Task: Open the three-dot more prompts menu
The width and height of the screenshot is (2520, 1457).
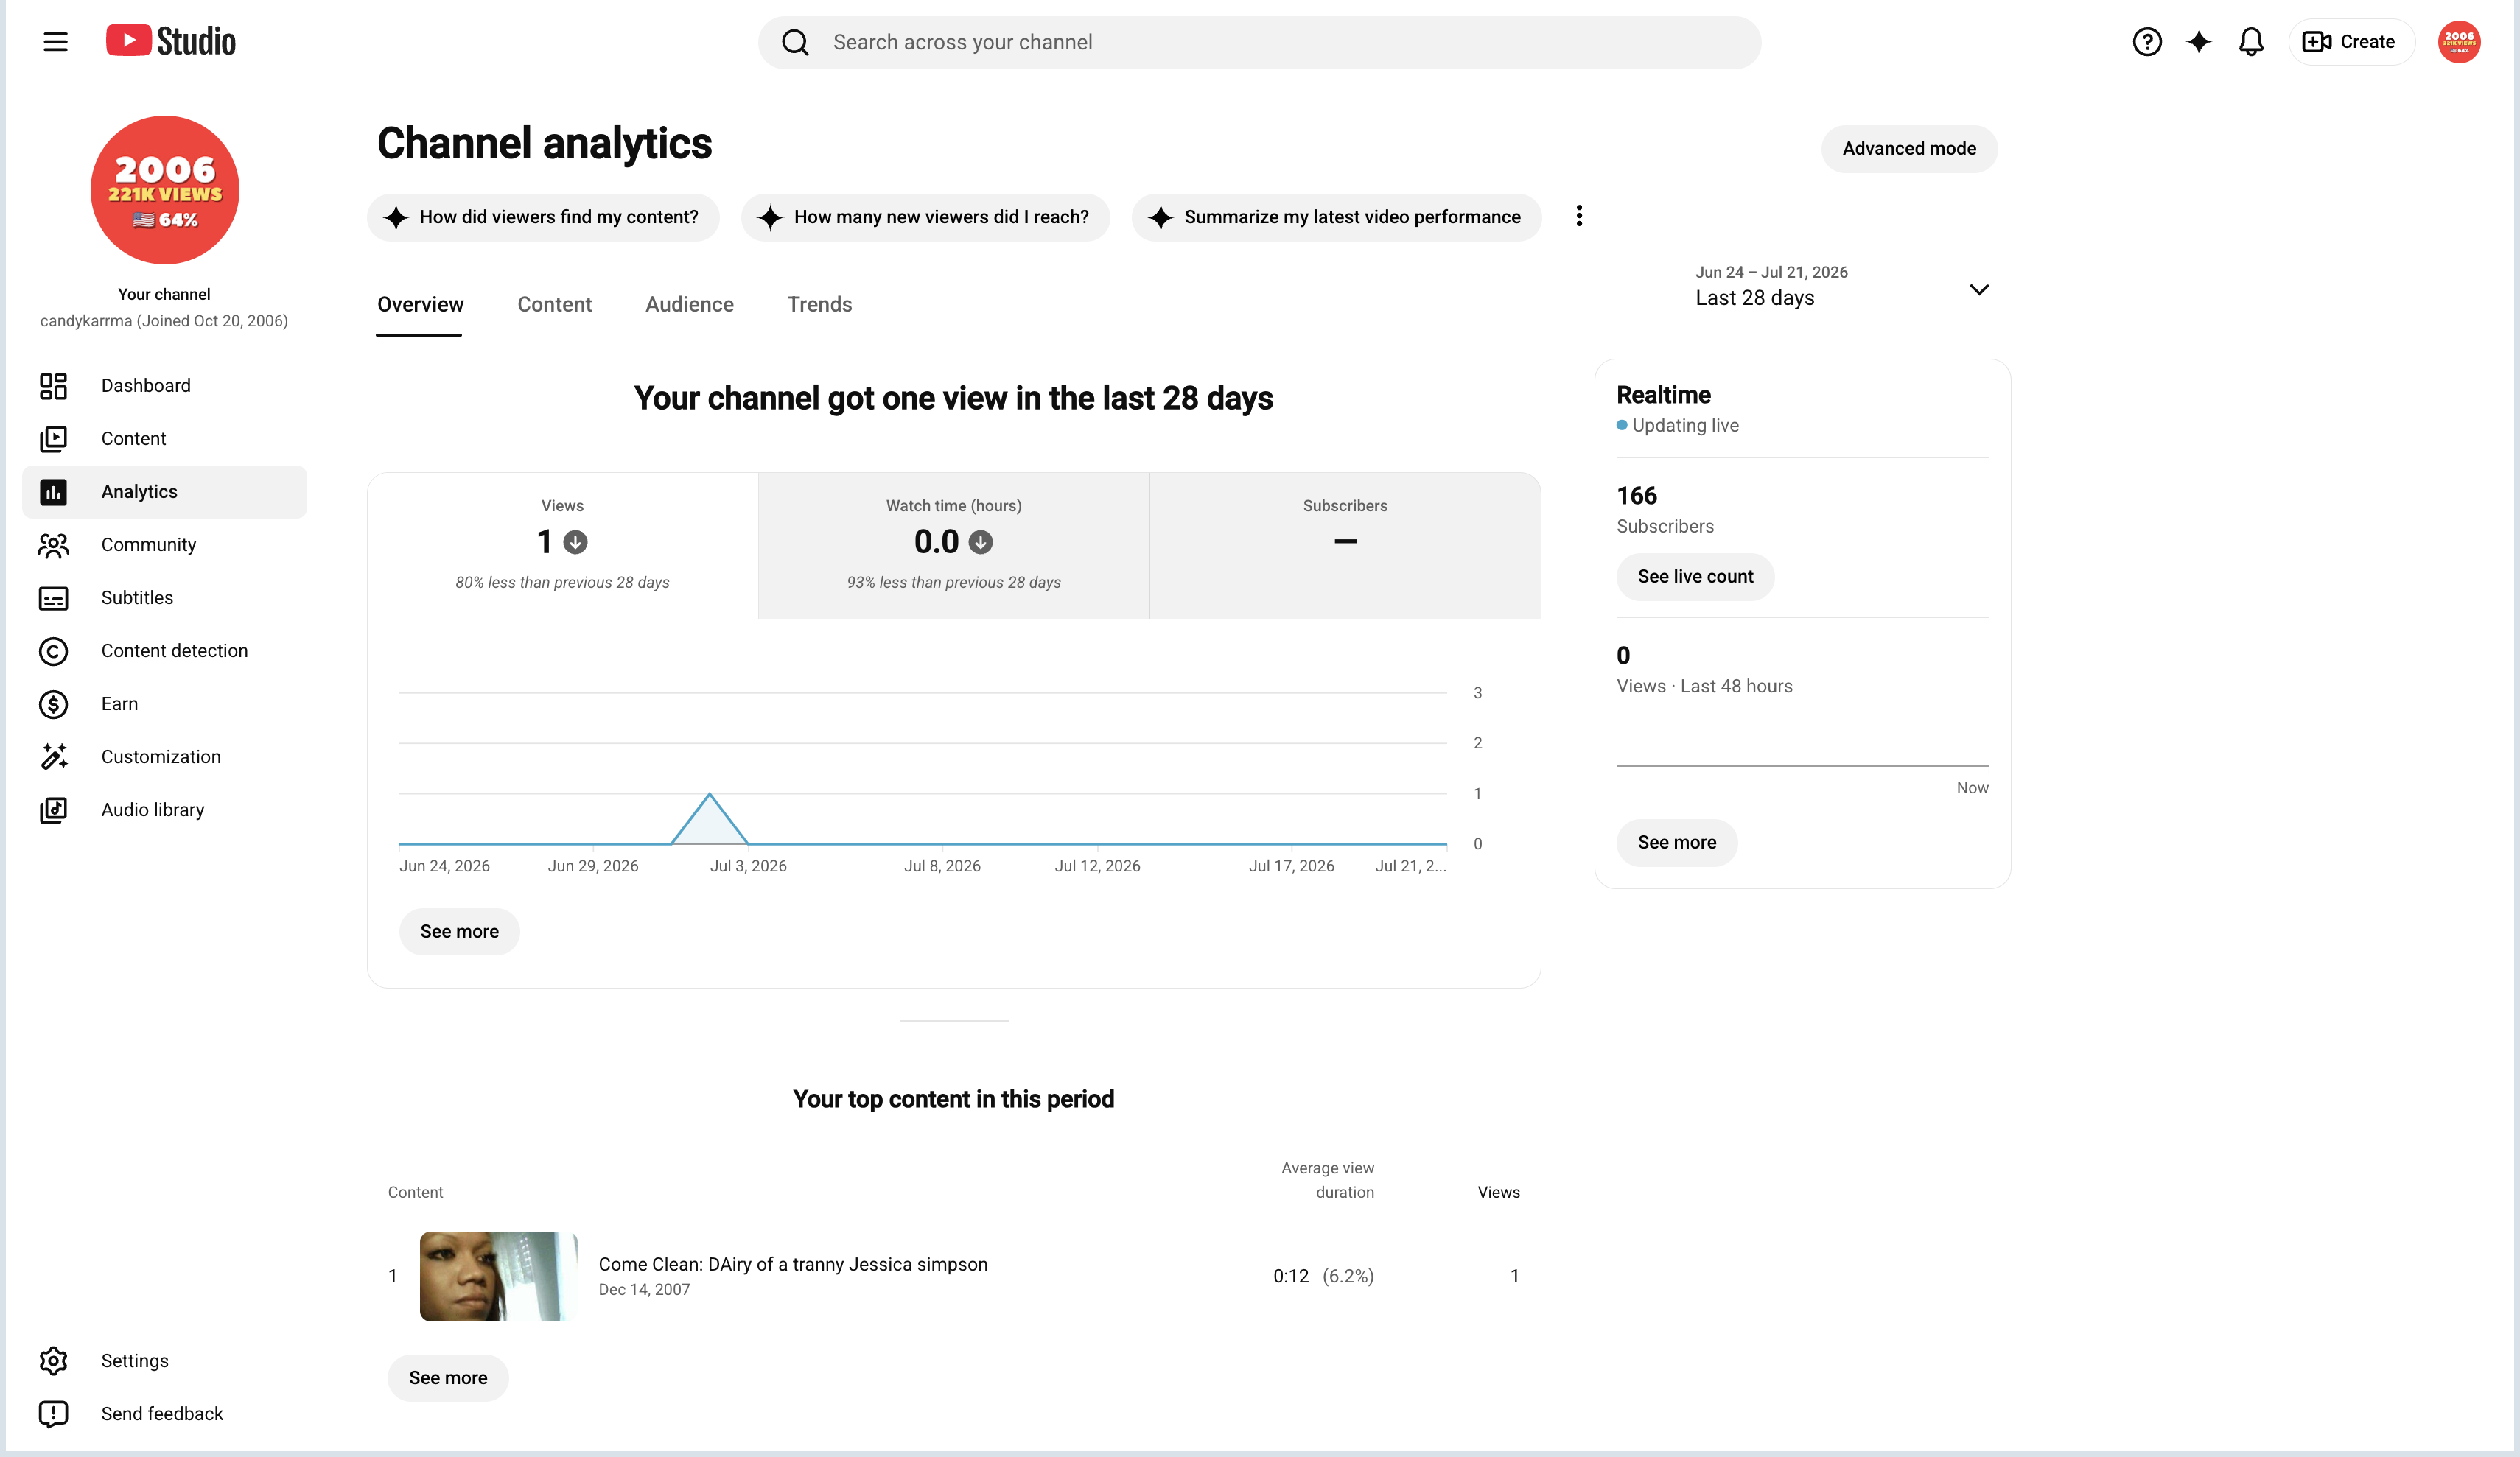Action: click(x=1579, y=216)
